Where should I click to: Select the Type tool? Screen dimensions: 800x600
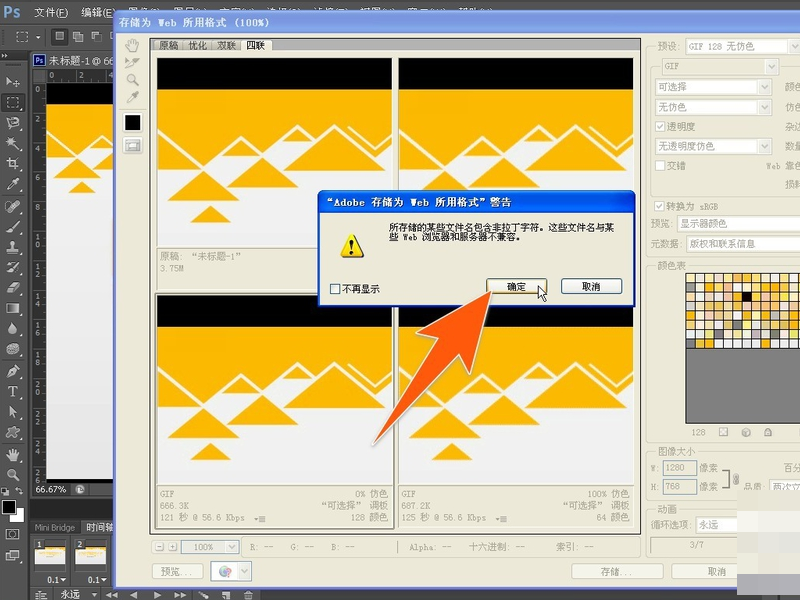pos(13,391)
